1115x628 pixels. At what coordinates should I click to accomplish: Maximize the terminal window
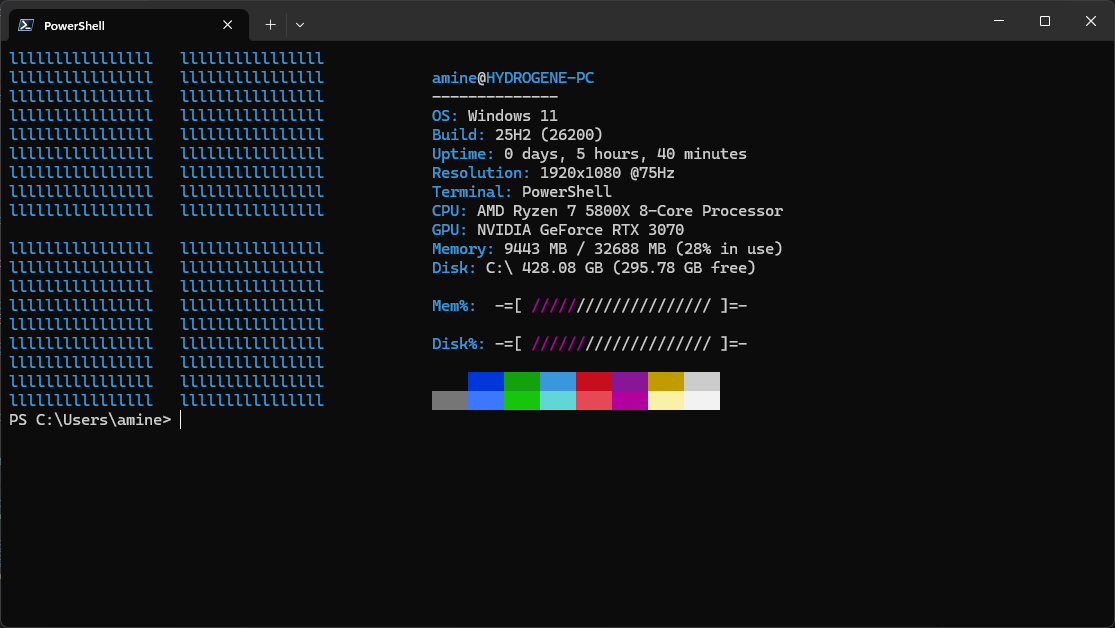coord(1045,21)
